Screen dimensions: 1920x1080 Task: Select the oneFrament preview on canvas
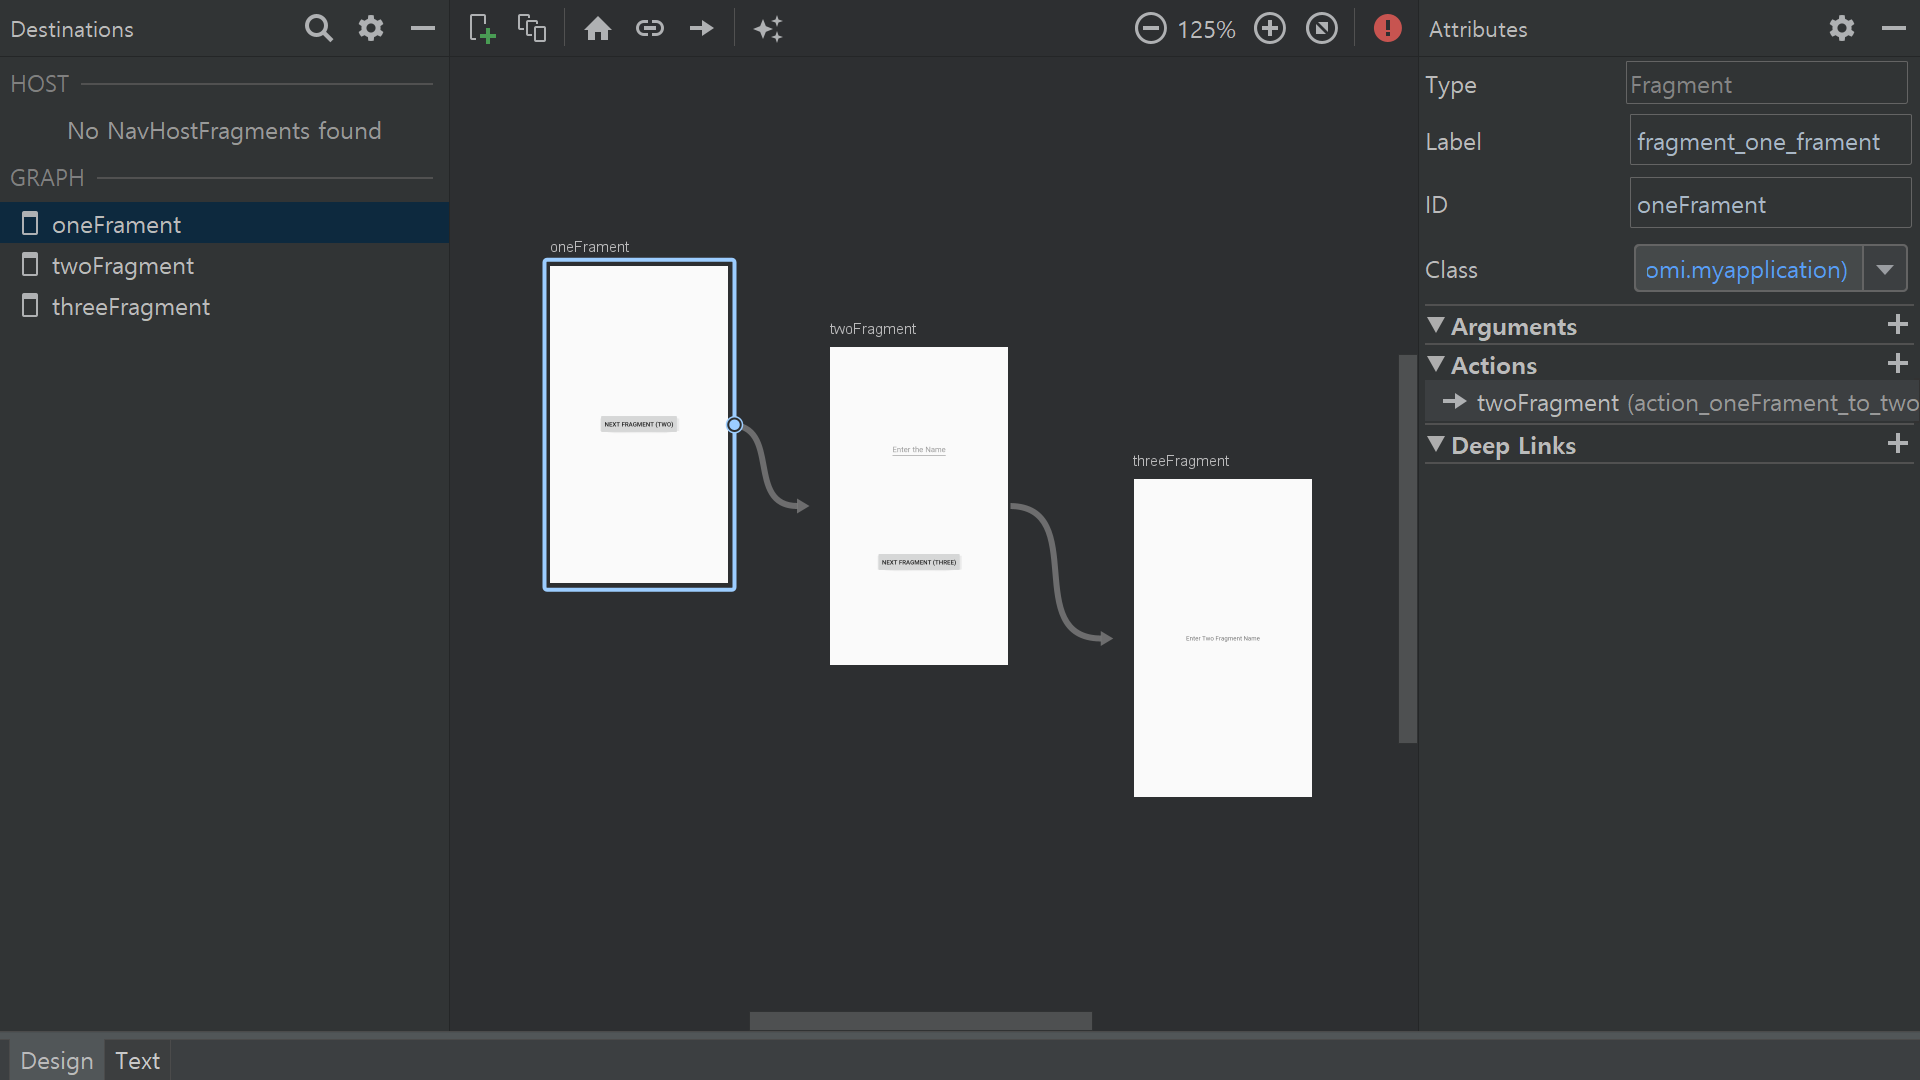(x=639, y=424)
